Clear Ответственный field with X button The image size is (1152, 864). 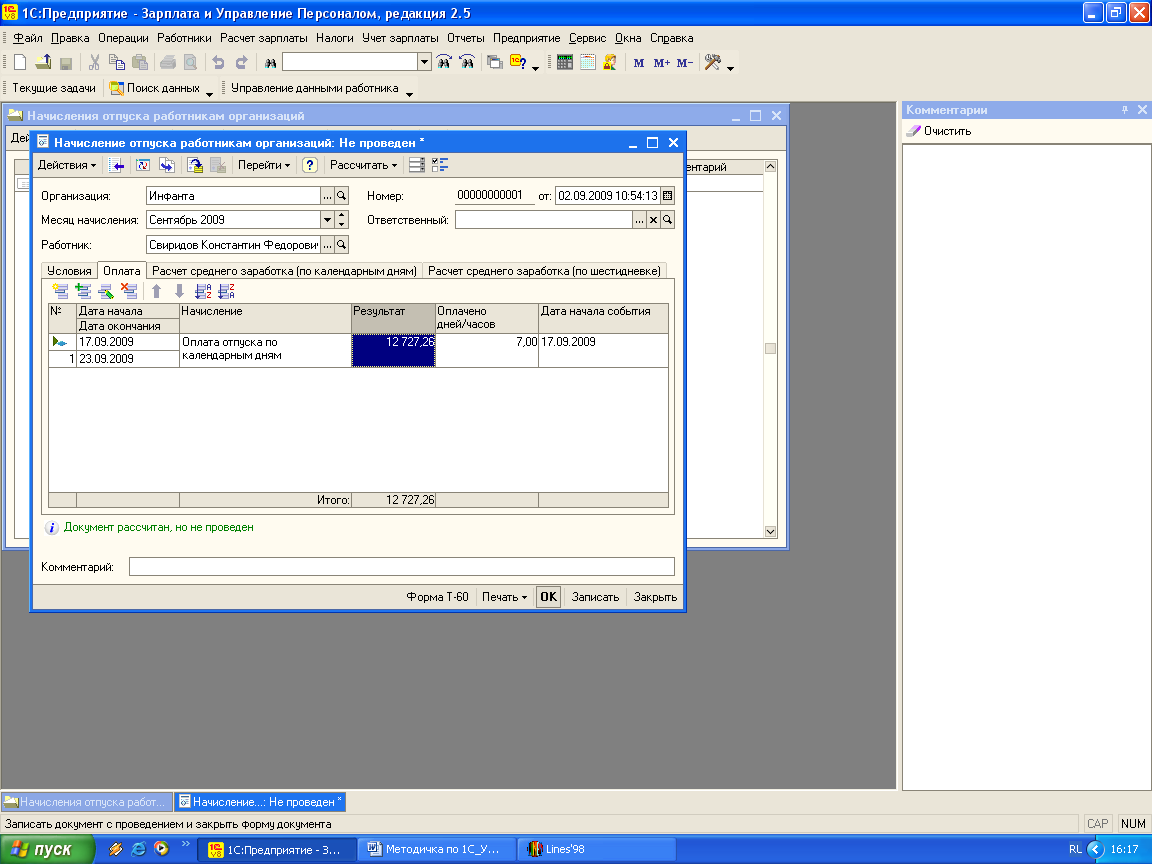click(653, 220)
